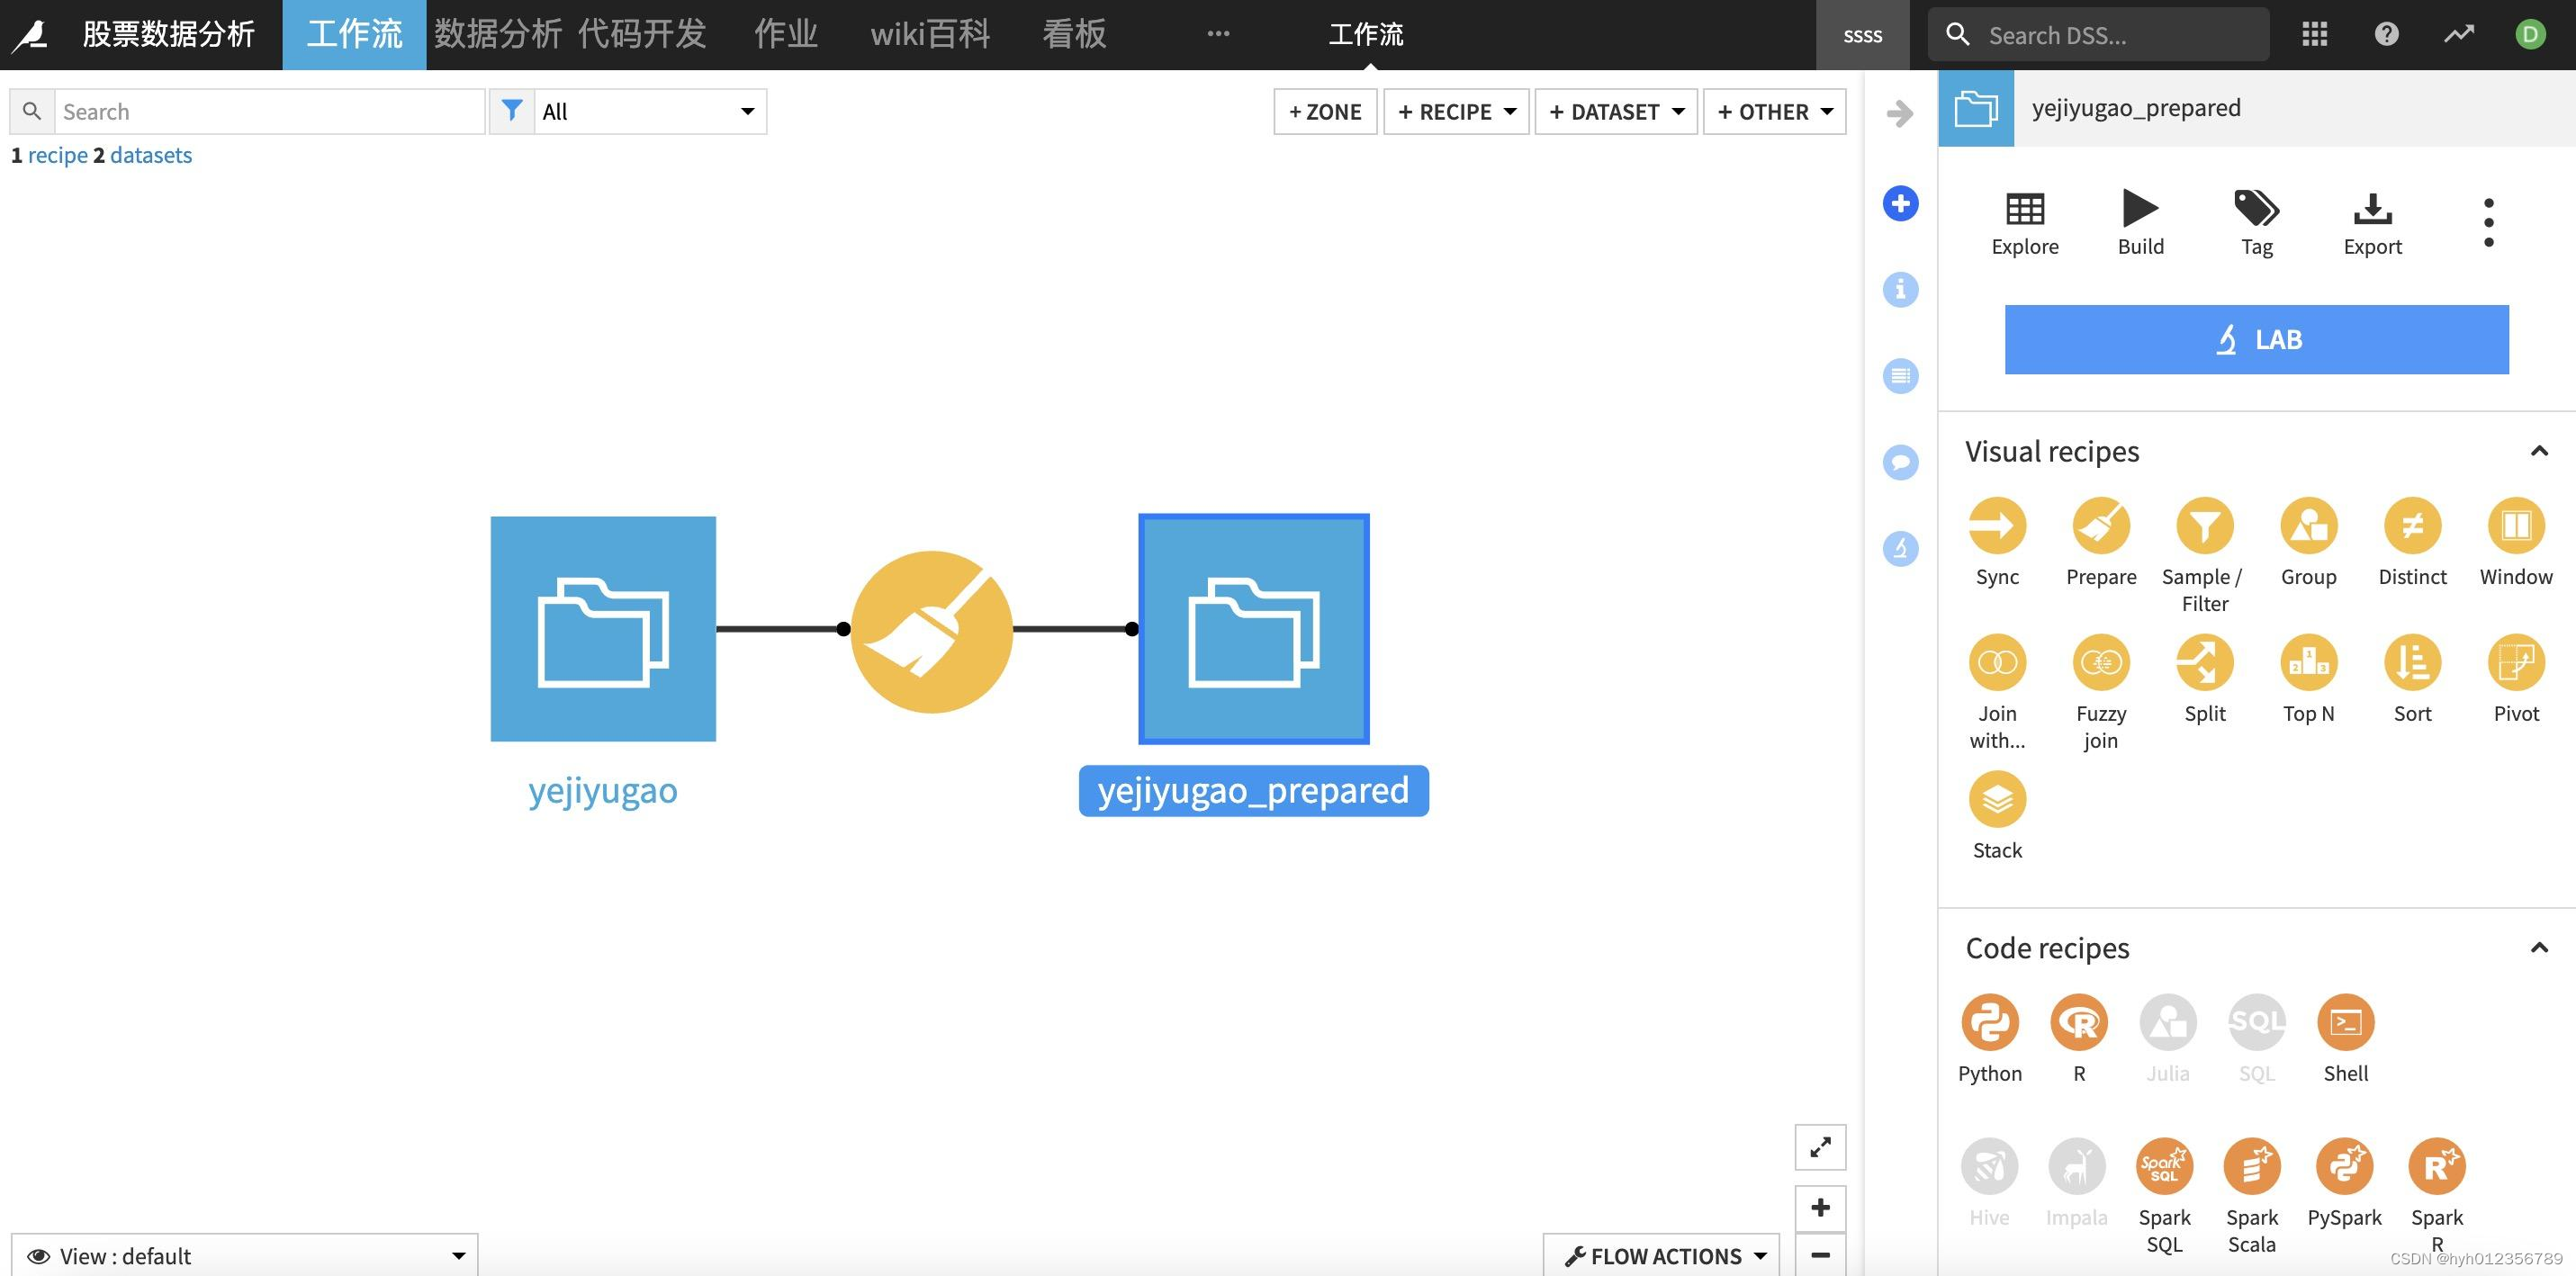
Task: Choose the Pivot visual recipe
Action: (x=2515, y=663)
